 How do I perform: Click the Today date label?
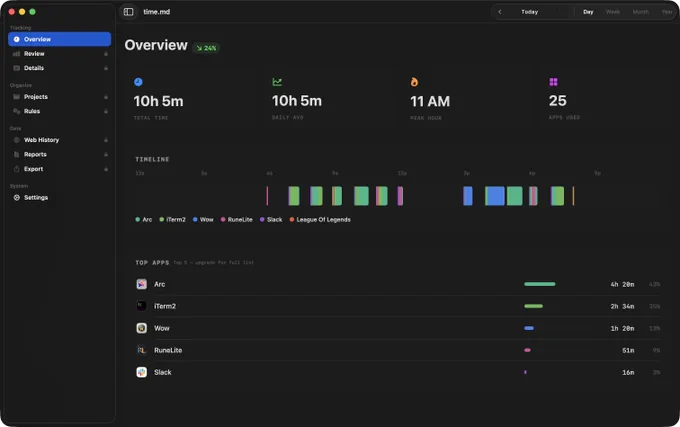[530, 12]
